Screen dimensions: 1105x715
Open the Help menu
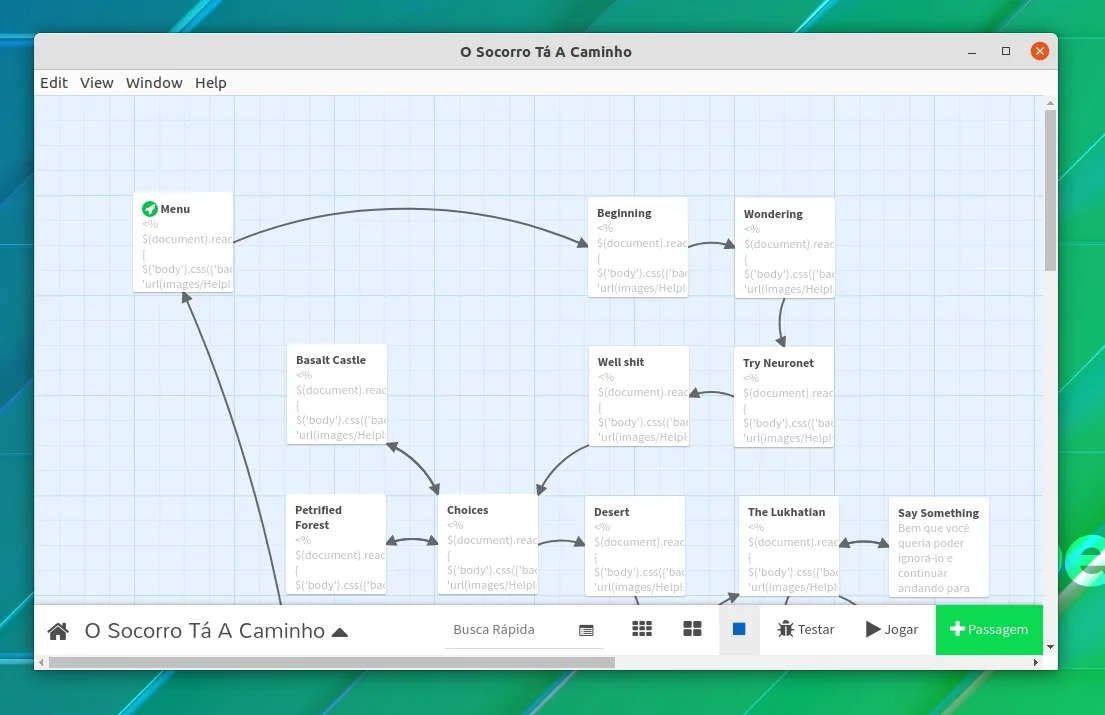click(211, 82)
